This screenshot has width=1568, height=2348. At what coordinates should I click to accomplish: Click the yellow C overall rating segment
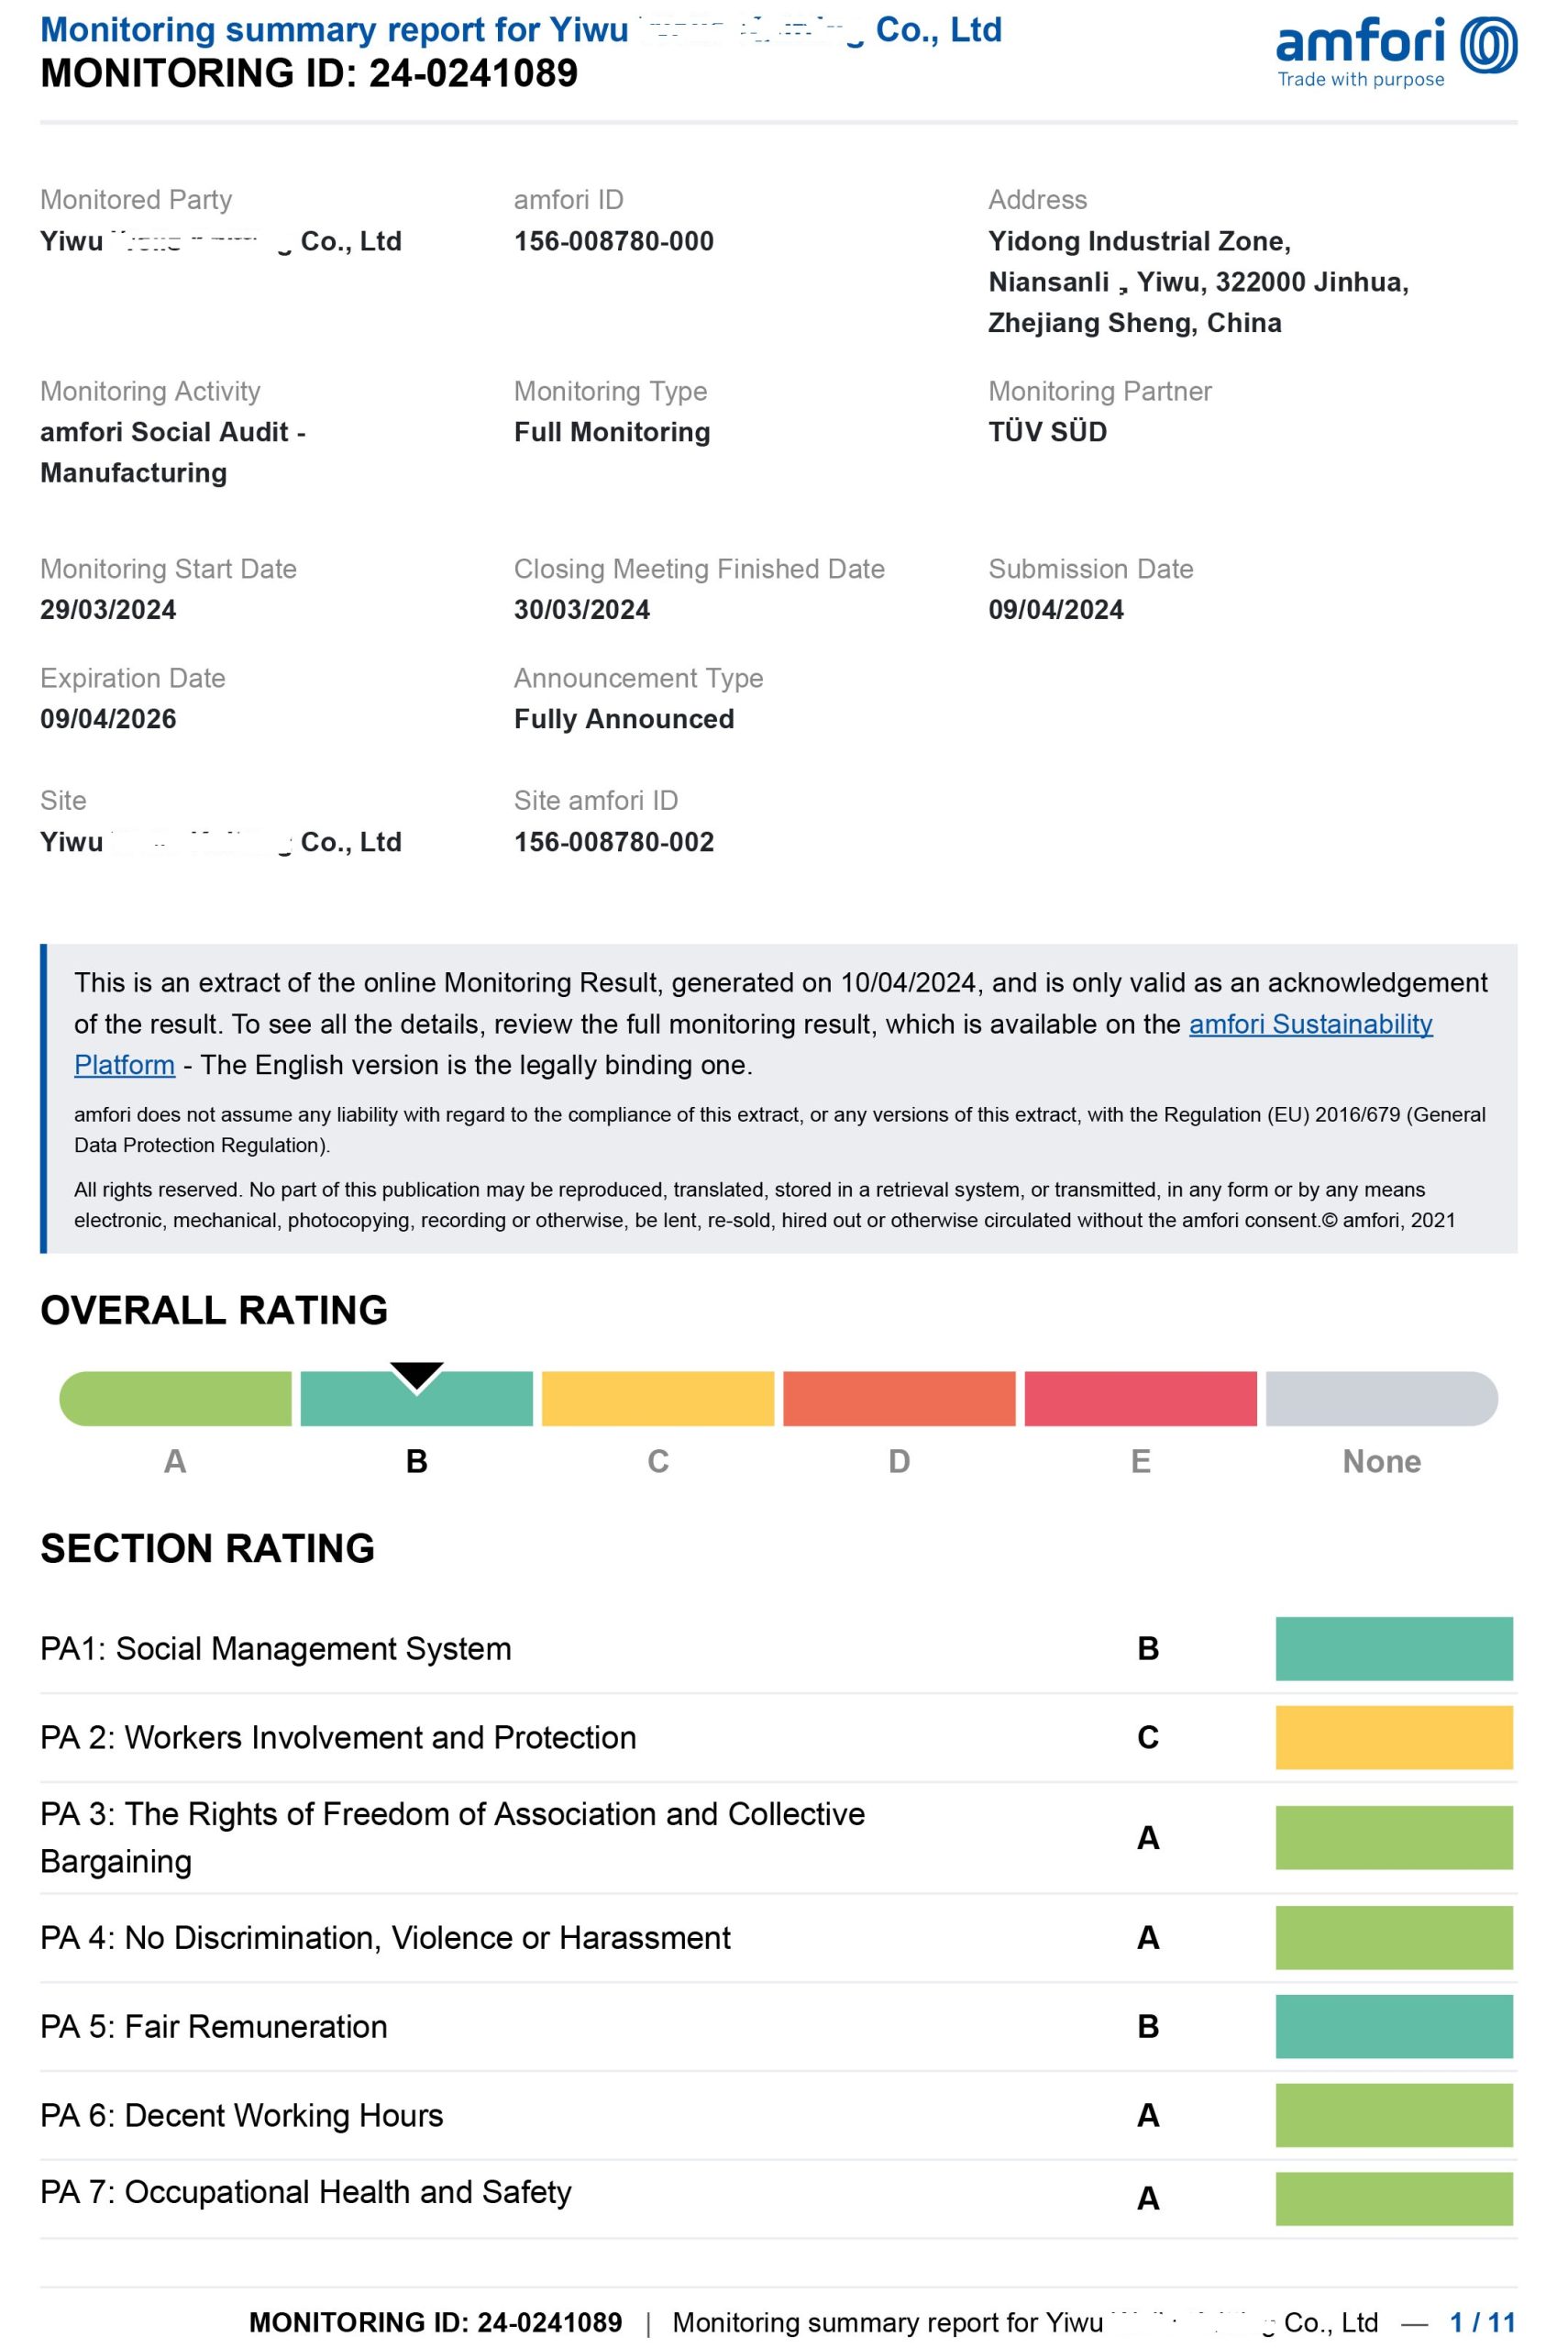click(x=657, y=1398)
